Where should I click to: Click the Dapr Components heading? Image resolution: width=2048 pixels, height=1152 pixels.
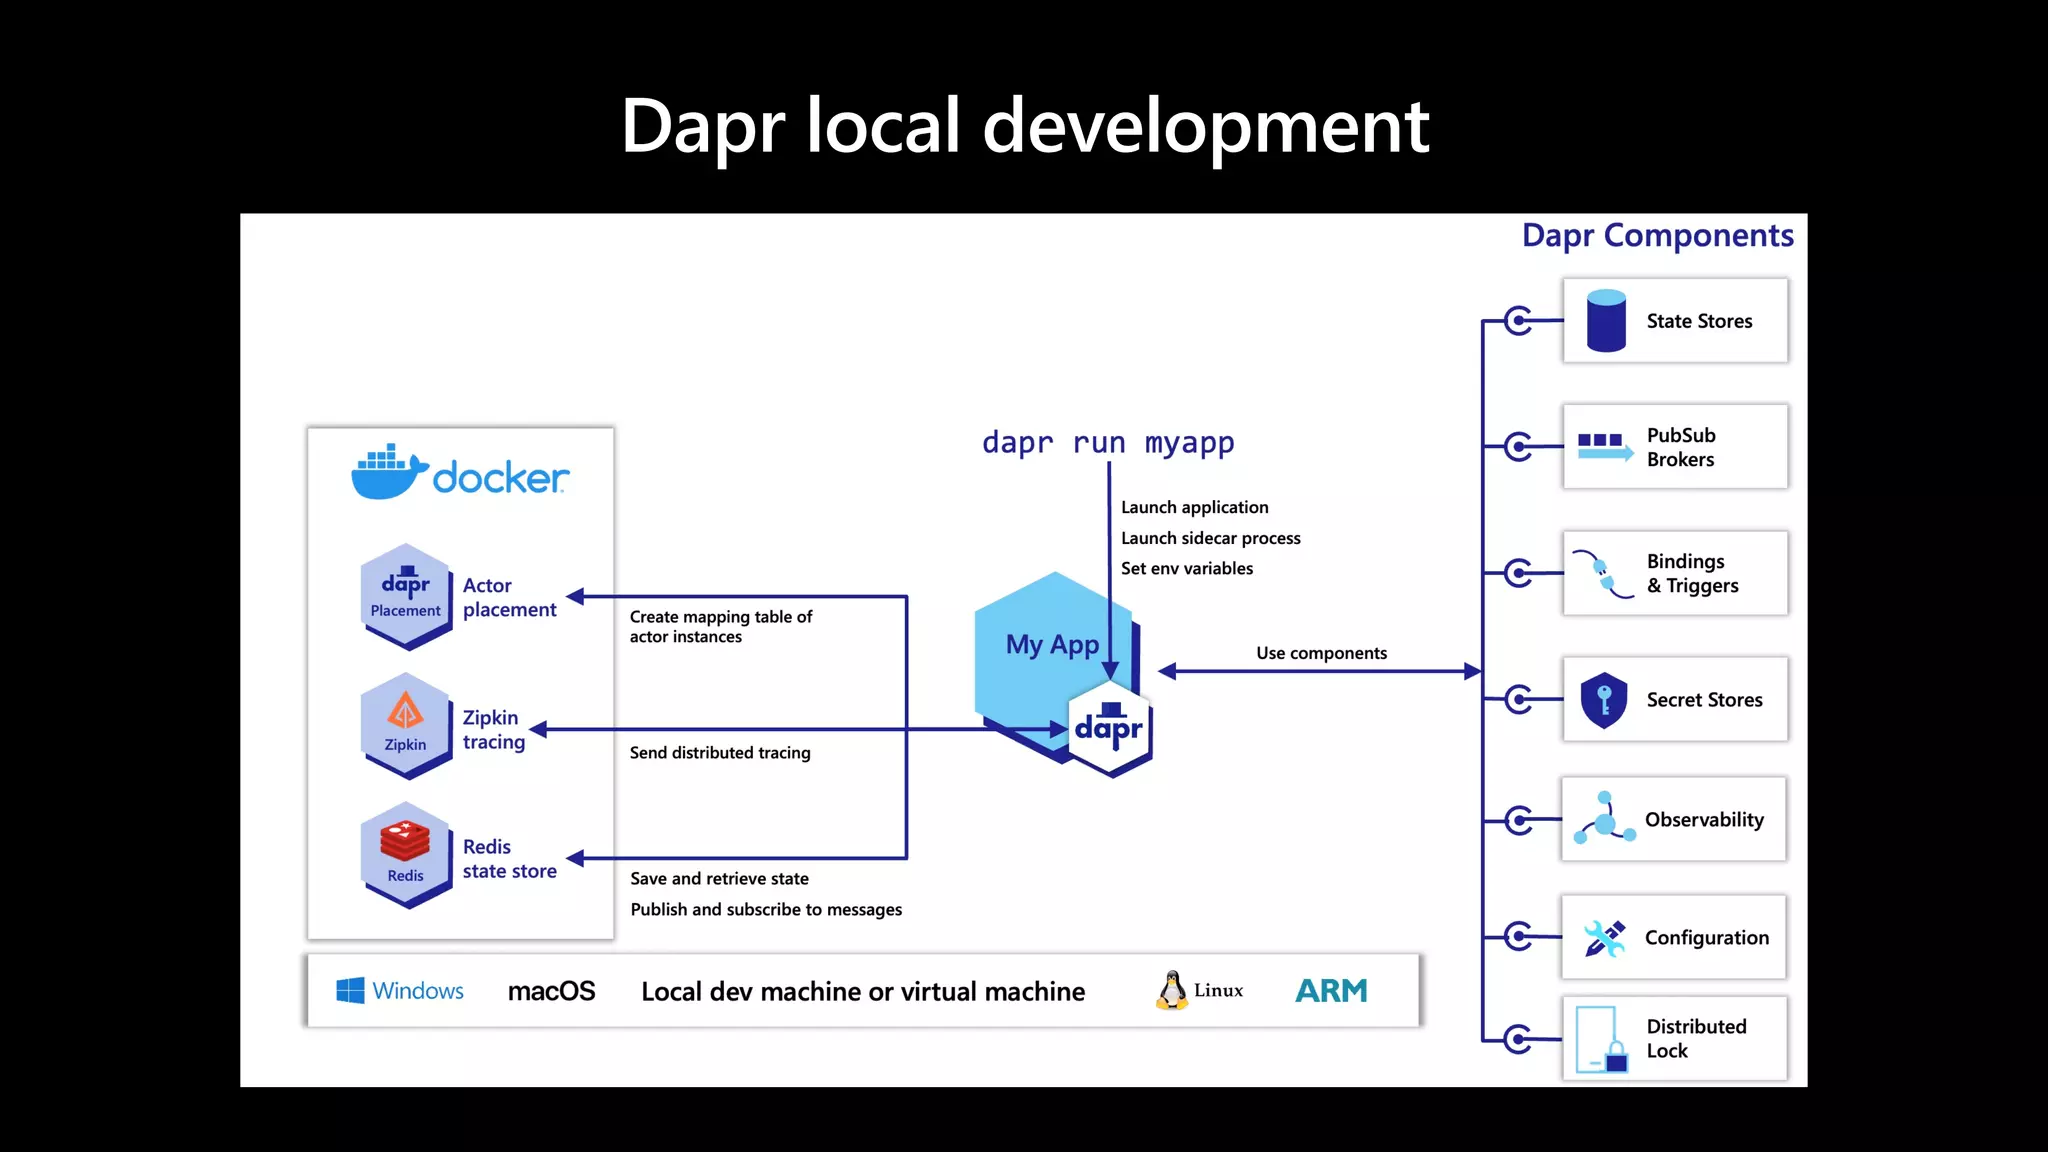coord(1657,236)
